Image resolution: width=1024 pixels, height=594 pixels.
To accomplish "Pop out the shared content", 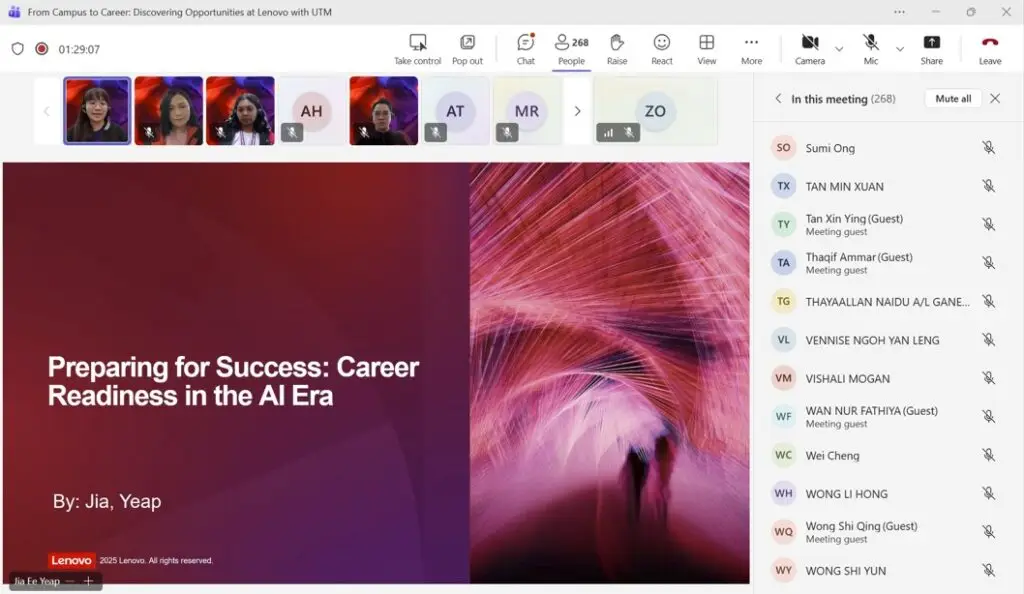I will pyautogui.click(x=467, y=47).
